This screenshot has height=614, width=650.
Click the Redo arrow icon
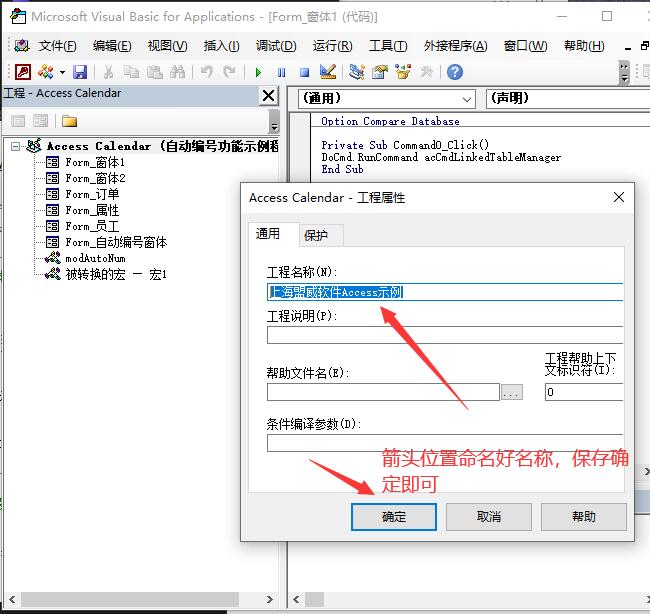tap(229, 72)
